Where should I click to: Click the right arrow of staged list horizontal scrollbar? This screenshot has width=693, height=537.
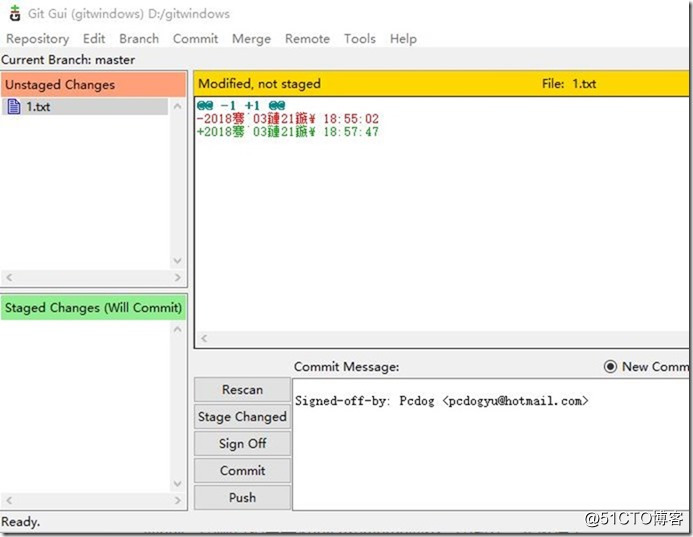[x=178, y=500]
